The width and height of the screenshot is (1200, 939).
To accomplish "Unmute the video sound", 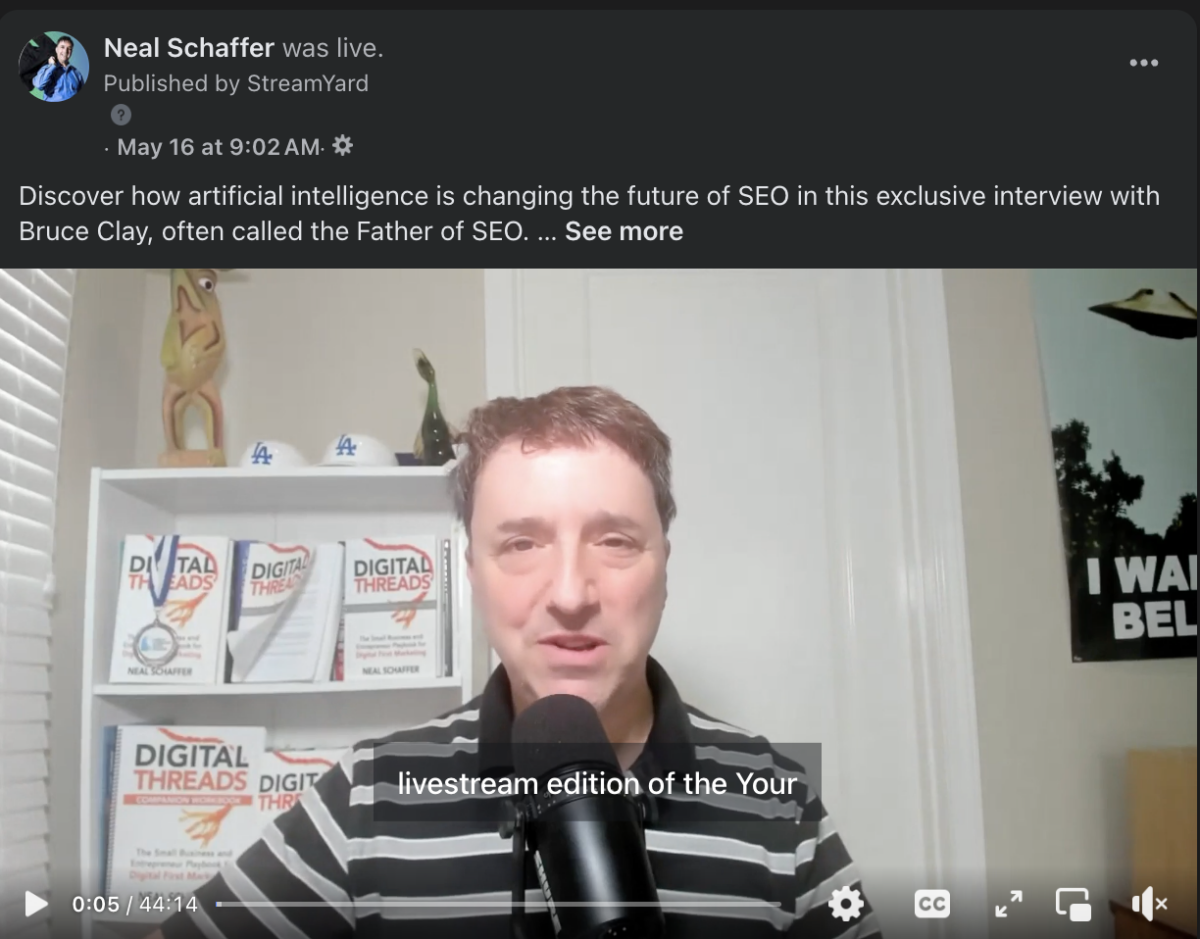I will coord(1149,904).
